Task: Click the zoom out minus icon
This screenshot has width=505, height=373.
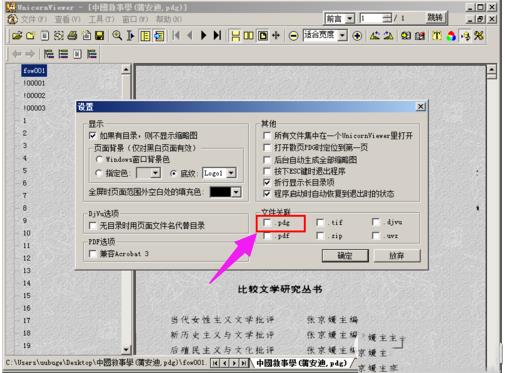Action: 293,36
